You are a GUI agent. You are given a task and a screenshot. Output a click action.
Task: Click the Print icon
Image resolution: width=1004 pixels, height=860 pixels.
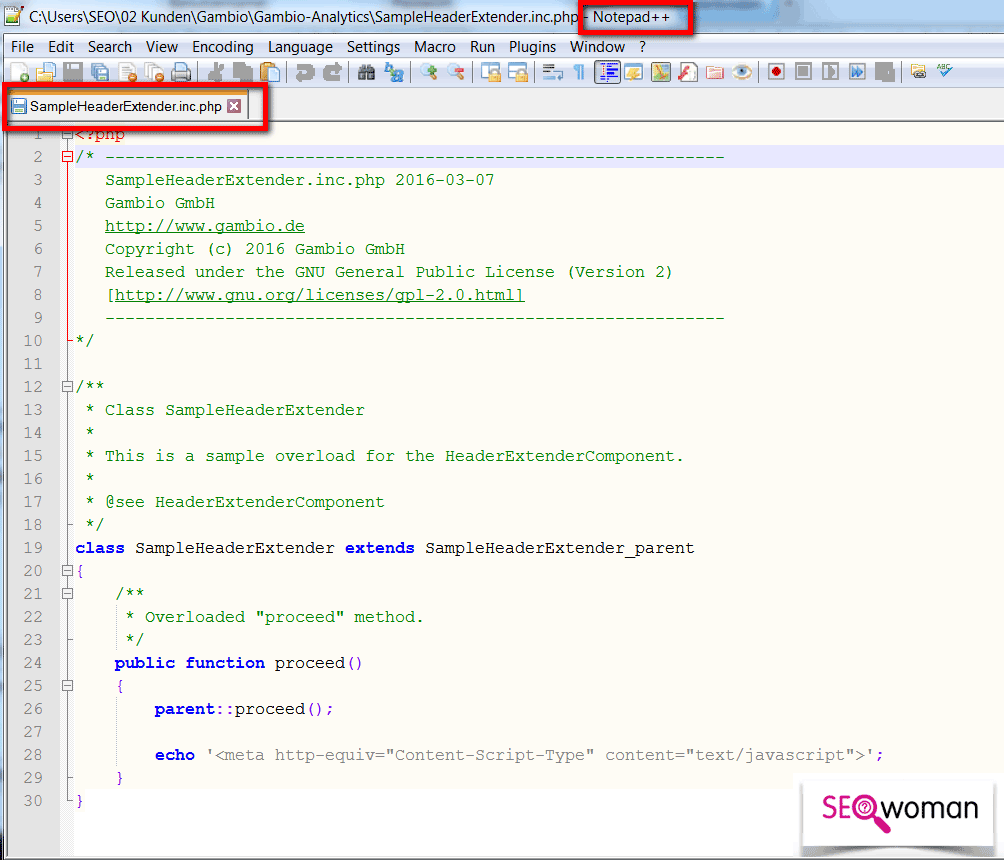pos(181,72)
